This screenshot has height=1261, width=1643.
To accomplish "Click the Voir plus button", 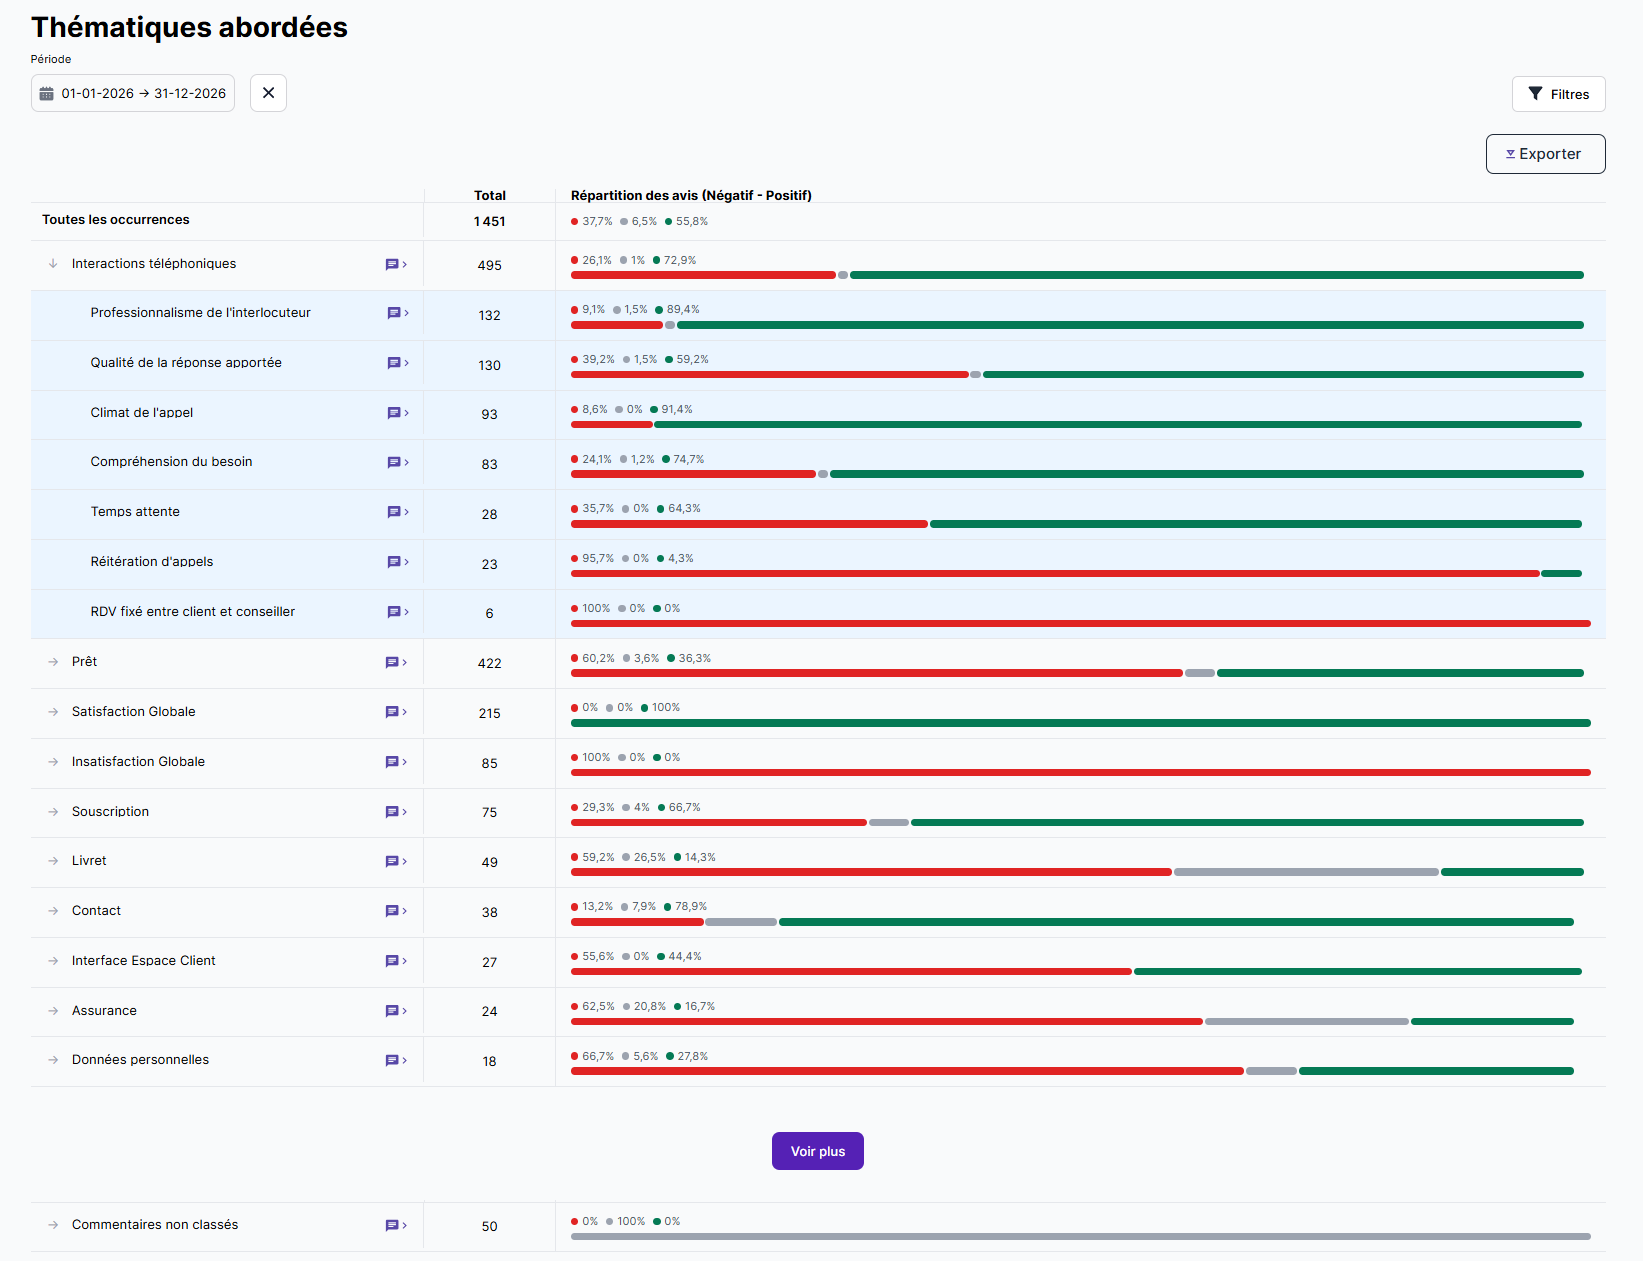I will (817, 1151).
